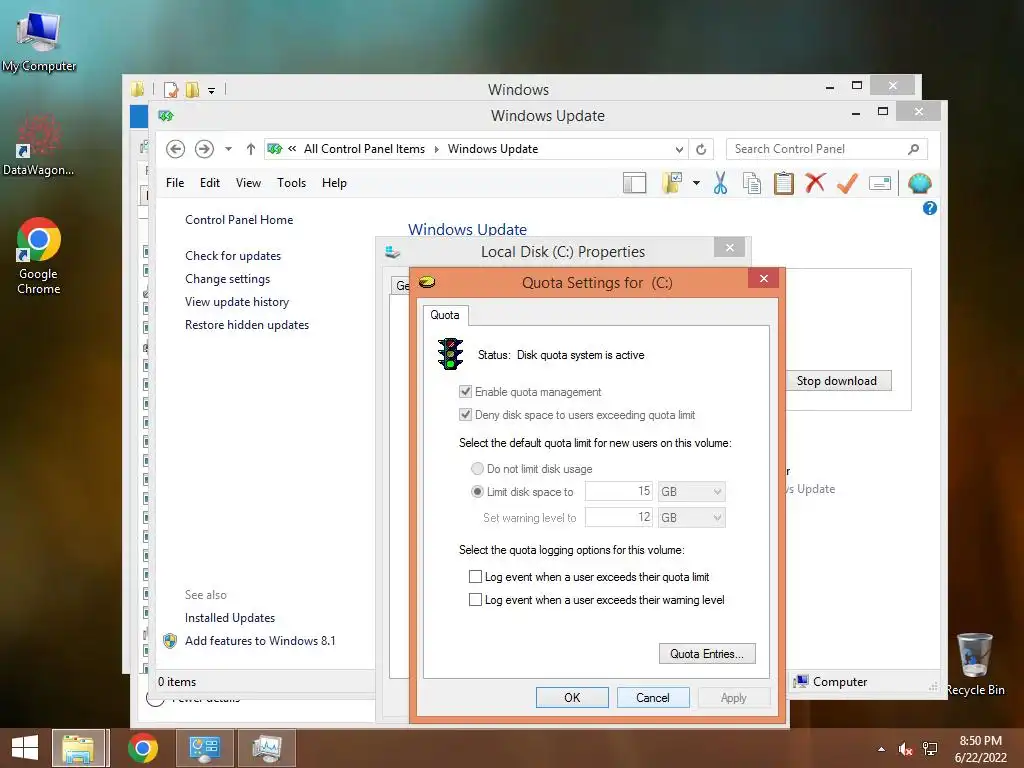Select Limit disk space to radio
The width and height of the screenshot is (1024, 768).
[x=477, y=492]
